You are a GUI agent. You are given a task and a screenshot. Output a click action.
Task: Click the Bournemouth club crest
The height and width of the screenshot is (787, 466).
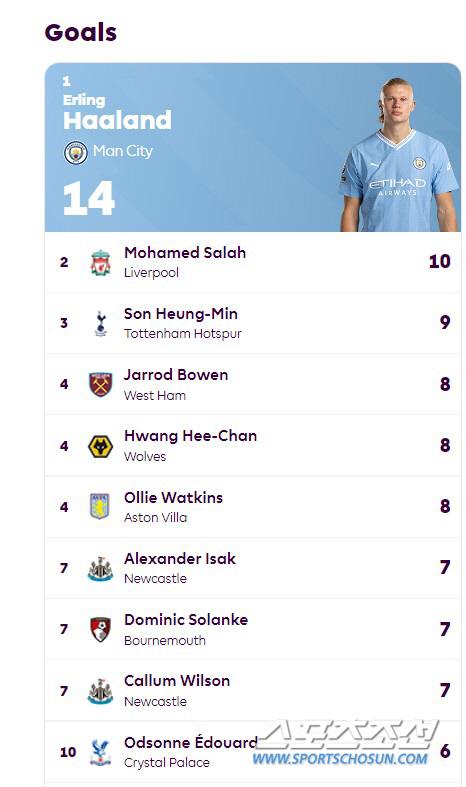tap(100, 629)
